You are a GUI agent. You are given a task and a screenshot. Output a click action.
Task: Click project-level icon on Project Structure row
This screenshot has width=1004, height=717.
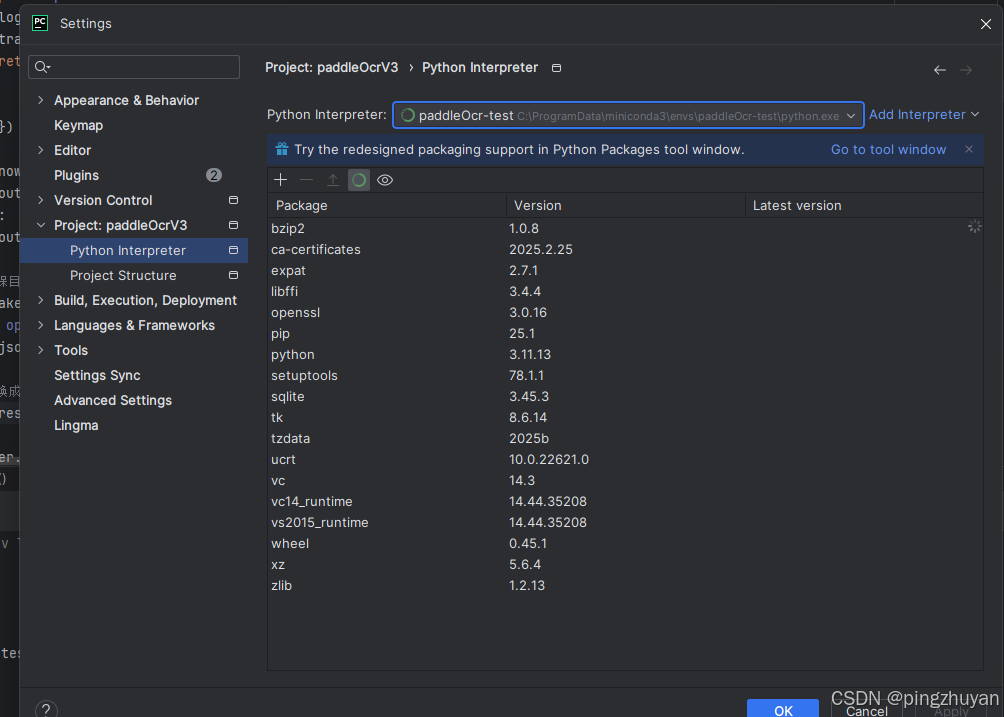pyautogui.click(x=234, y=275)
